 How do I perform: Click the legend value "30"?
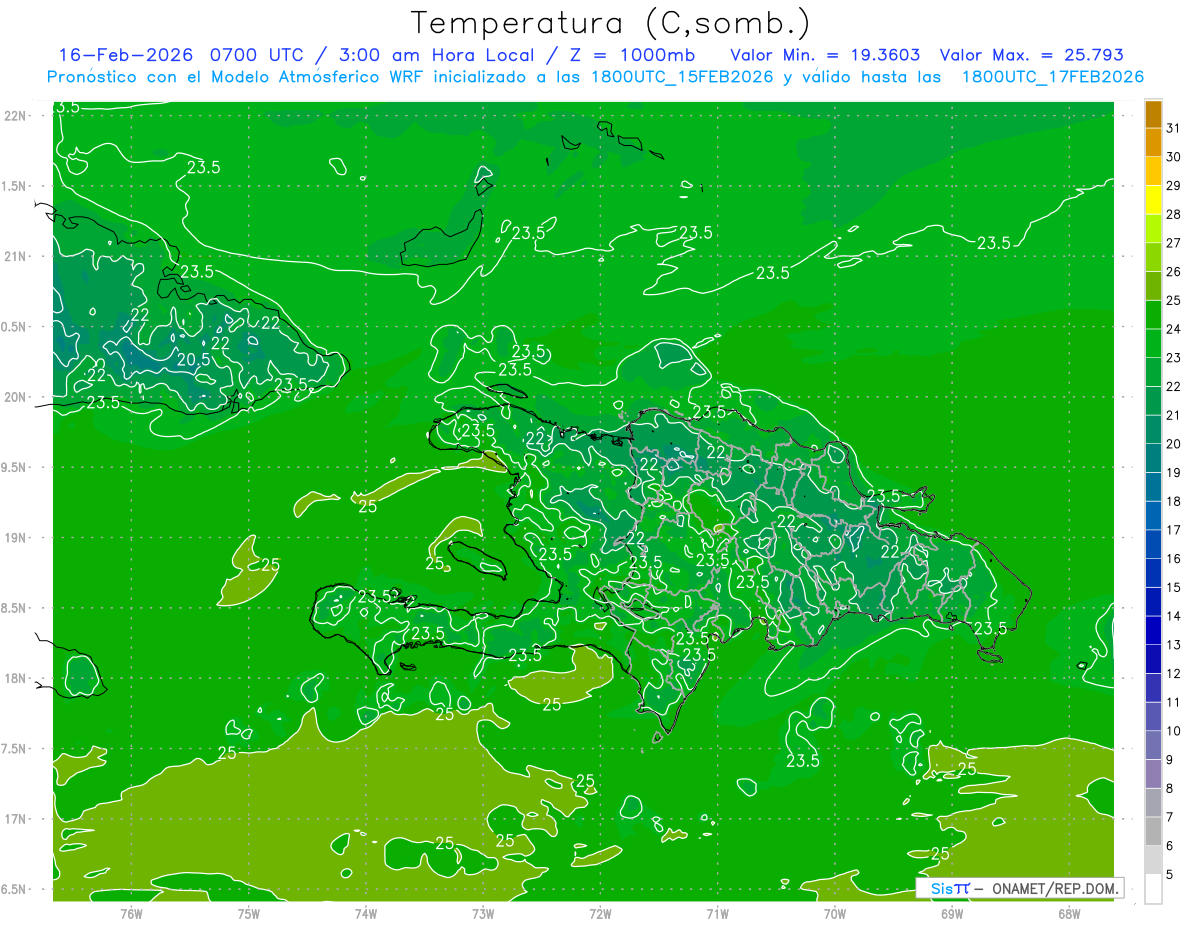coord(1173,157)
